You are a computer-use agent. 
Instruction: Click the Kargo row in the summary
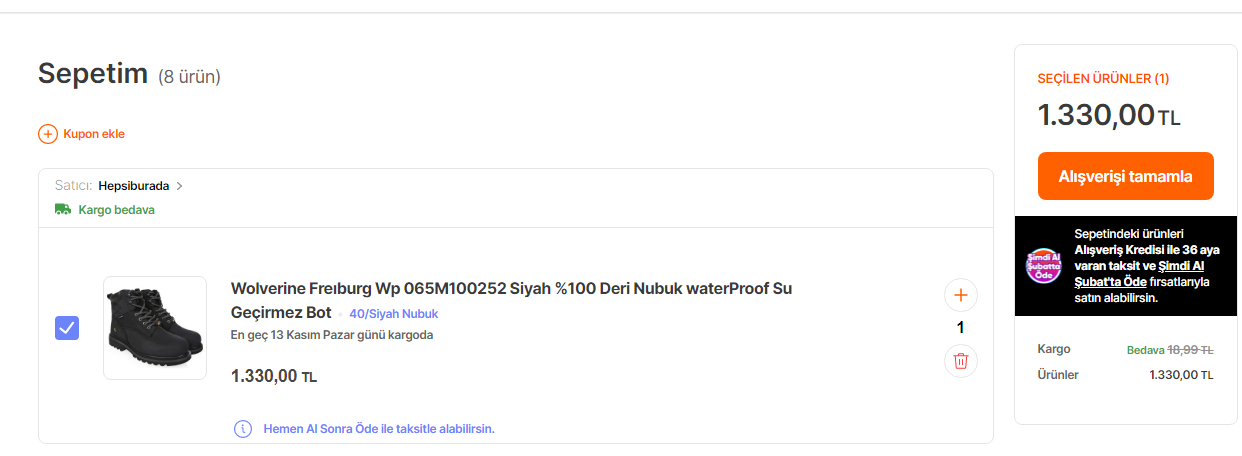[x=1126, y=350]
